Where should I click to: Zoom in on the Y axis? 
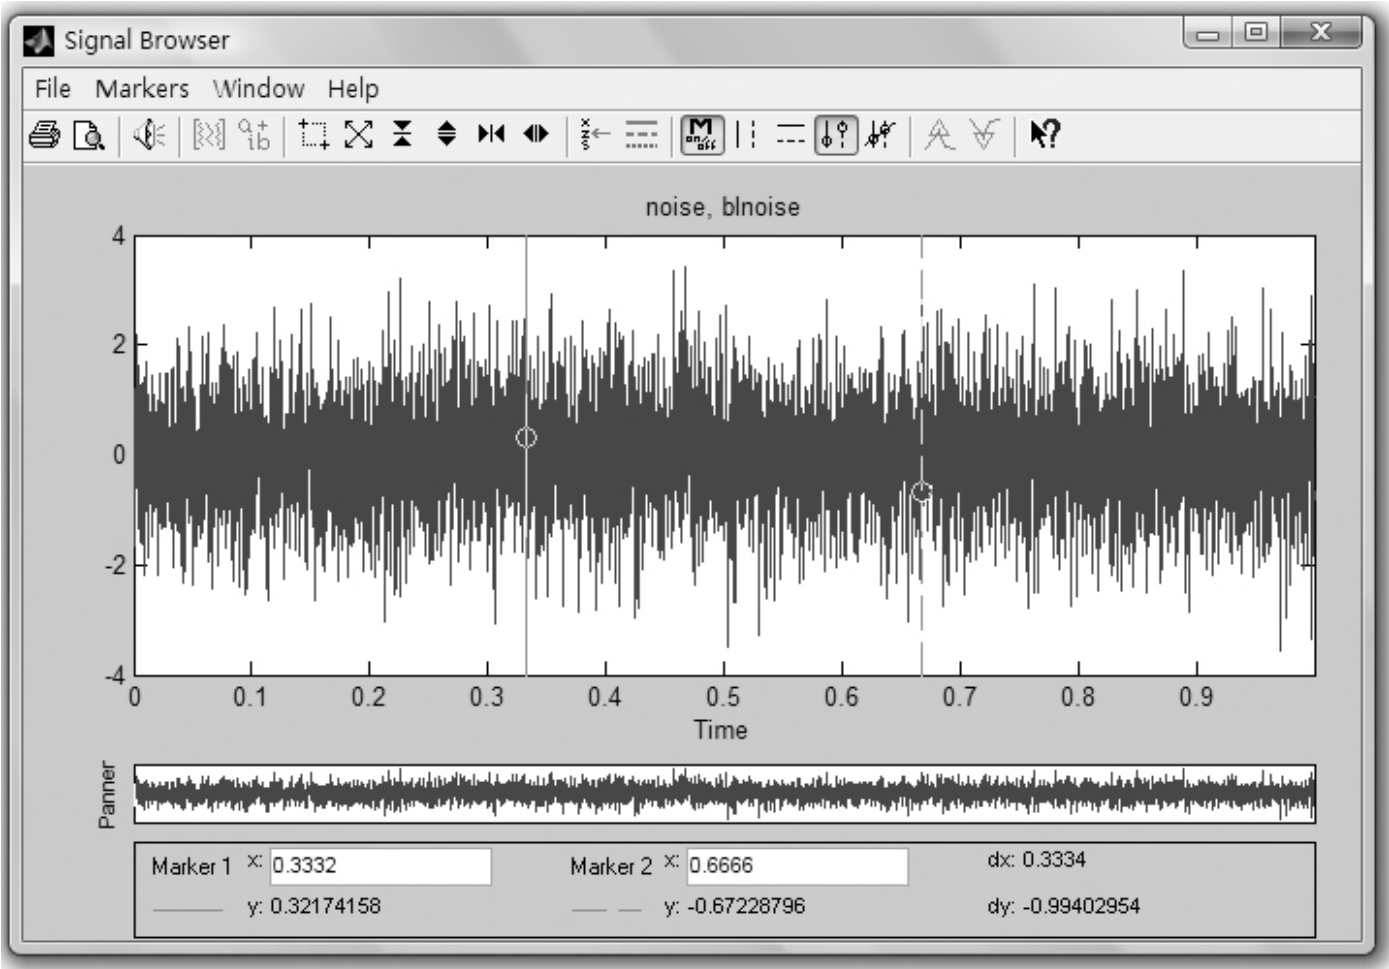(402, 134)
